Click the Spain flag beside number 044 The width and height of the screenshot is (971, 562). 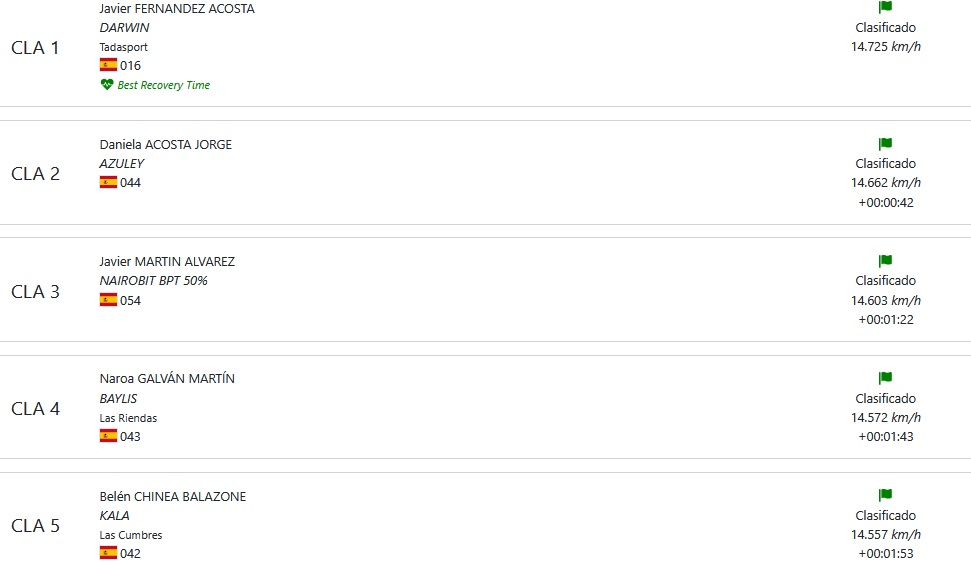tap(108, 182)
